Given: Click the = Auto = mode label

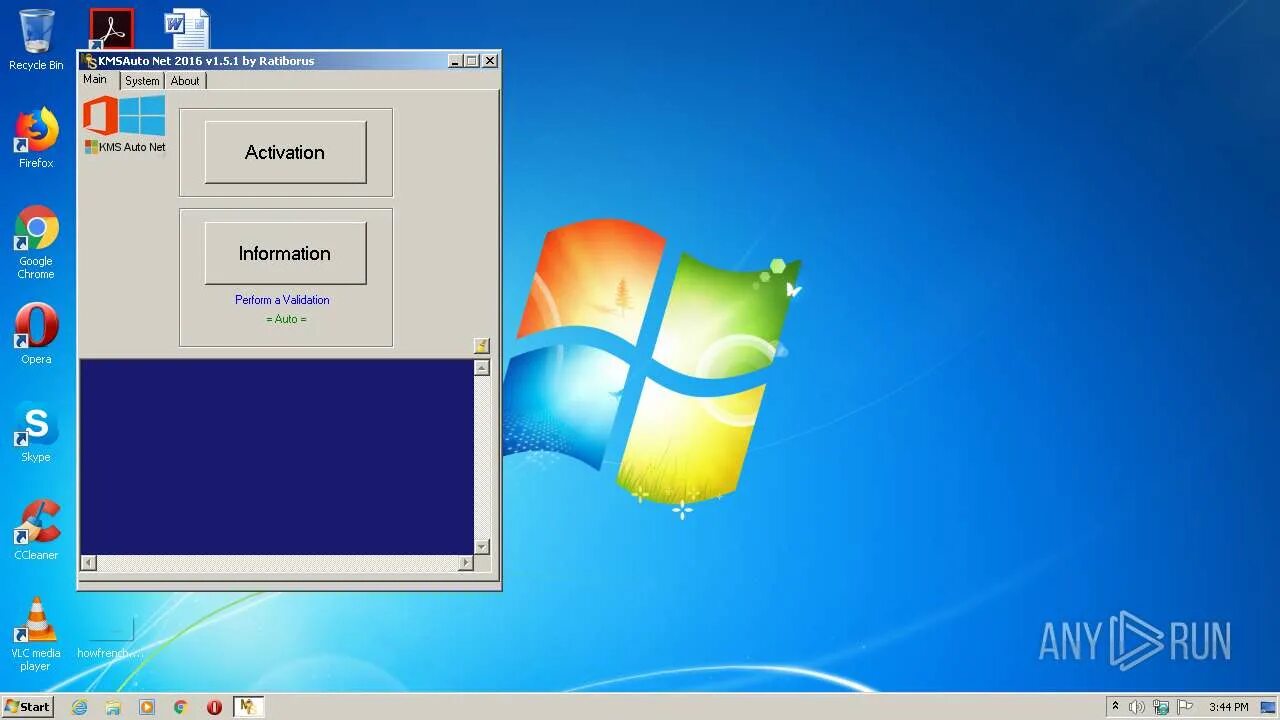Looking at the screenshot, I should coord(286,319).
